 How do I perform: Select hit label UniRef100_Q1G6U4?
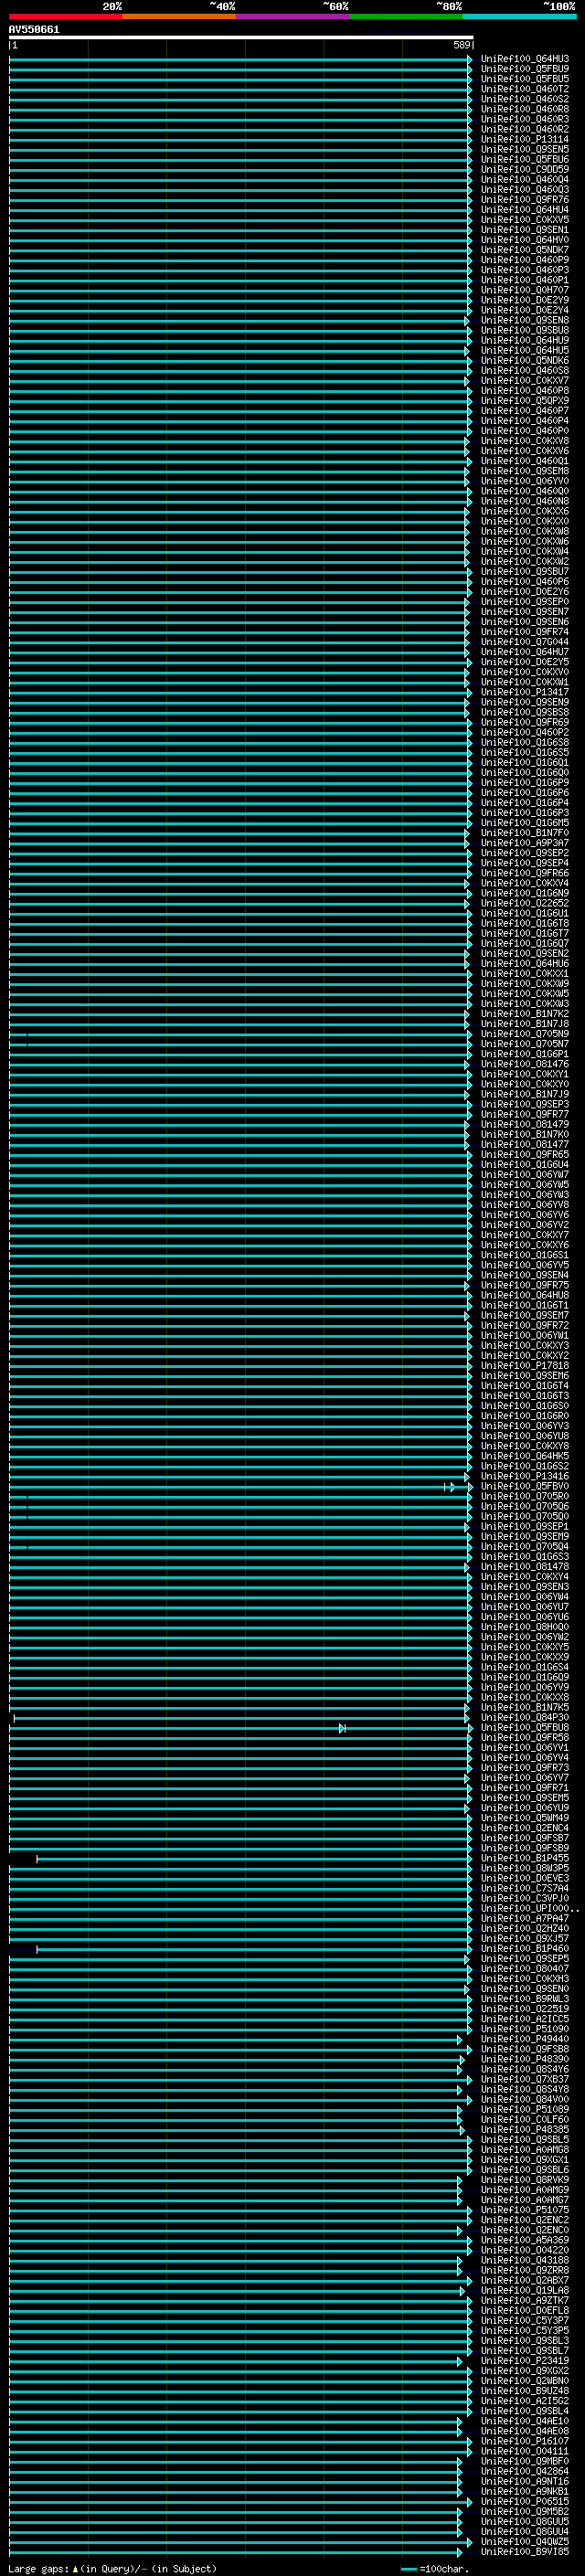tap(525, 1165)
